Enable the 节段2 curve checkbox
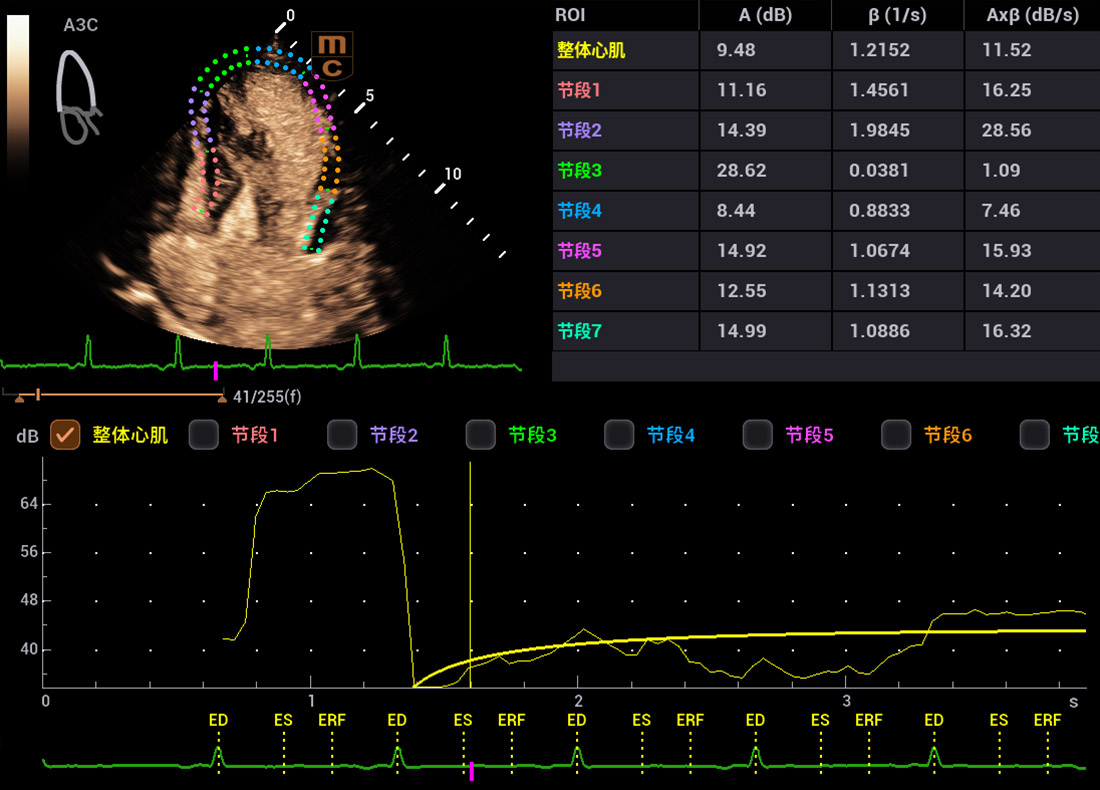 point(342,434)
